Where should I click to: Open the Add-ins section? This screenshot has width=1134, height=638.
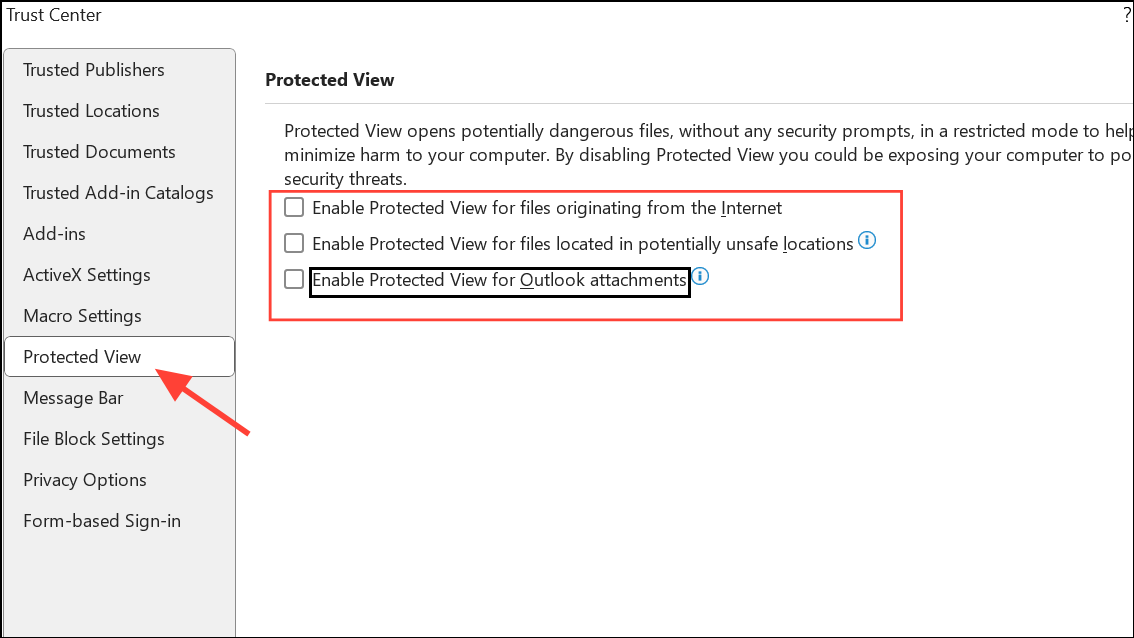pyautogui.click(x=54, y=233)
